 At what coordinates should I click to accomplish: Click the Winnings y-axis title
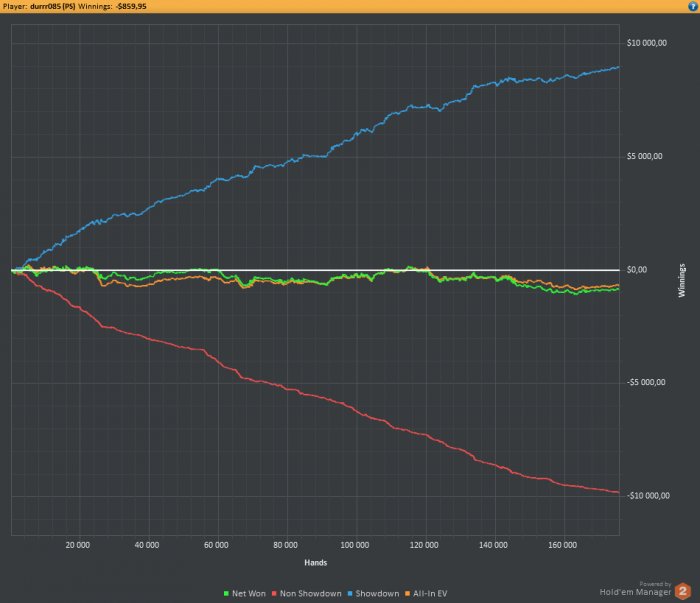click(682, 280)
